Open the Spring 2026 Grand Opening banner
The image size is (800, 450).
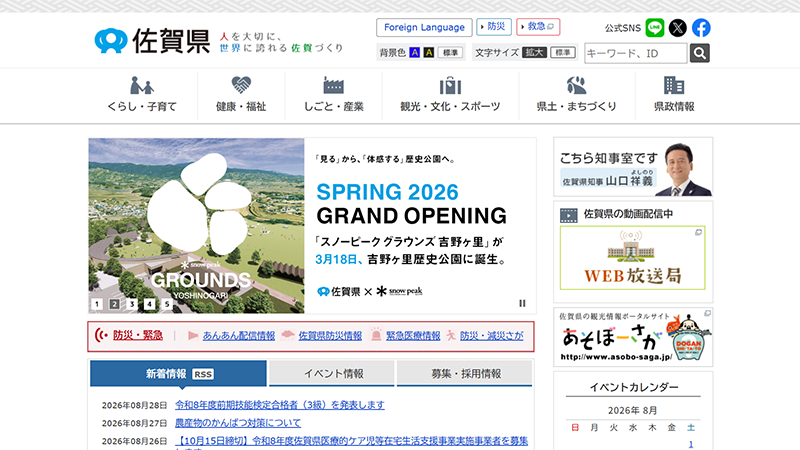click(x=312, y=226)
